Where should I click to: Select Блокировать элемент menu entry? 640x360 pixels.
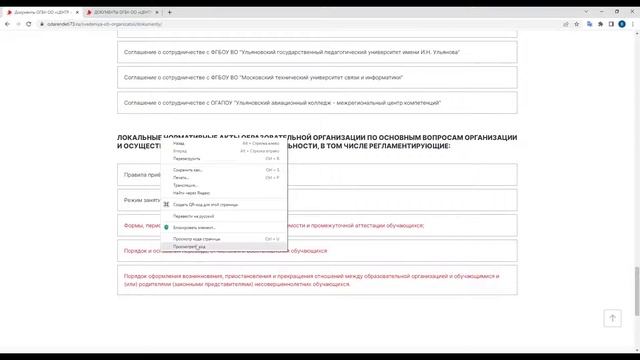click(224, 227)
